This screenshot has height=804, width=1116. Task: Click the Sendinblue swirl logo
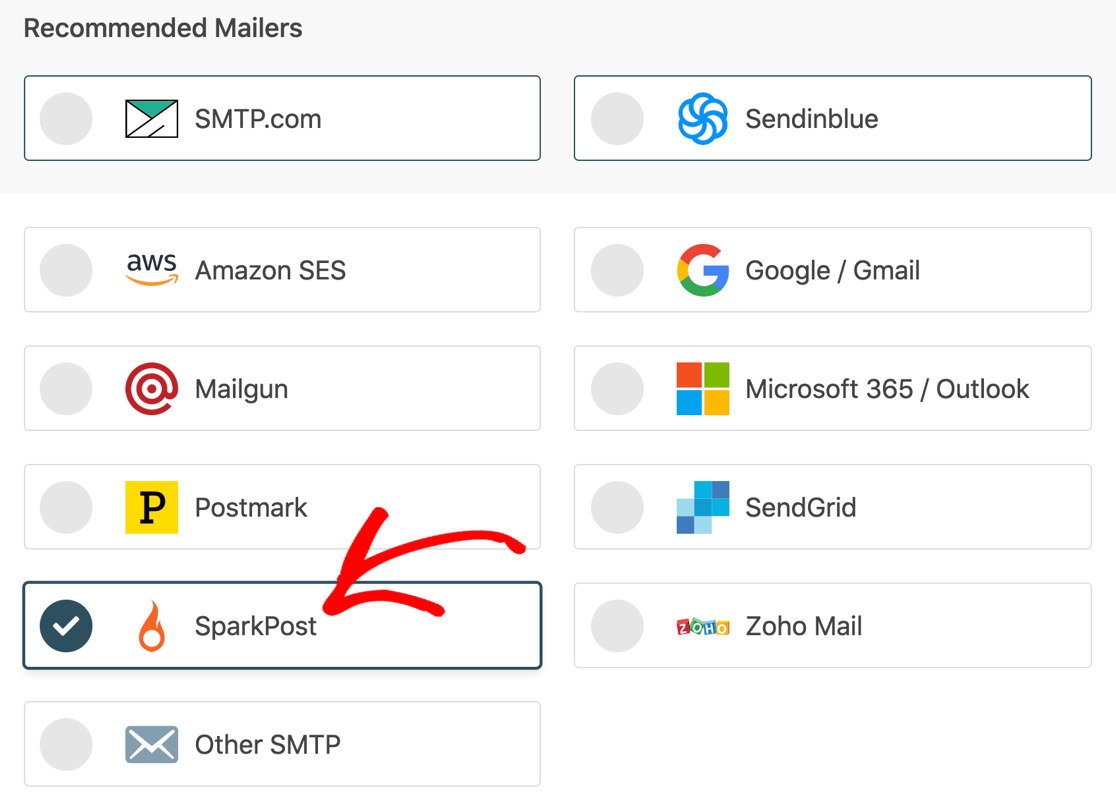pyautogui.click(x=702, y=119)
